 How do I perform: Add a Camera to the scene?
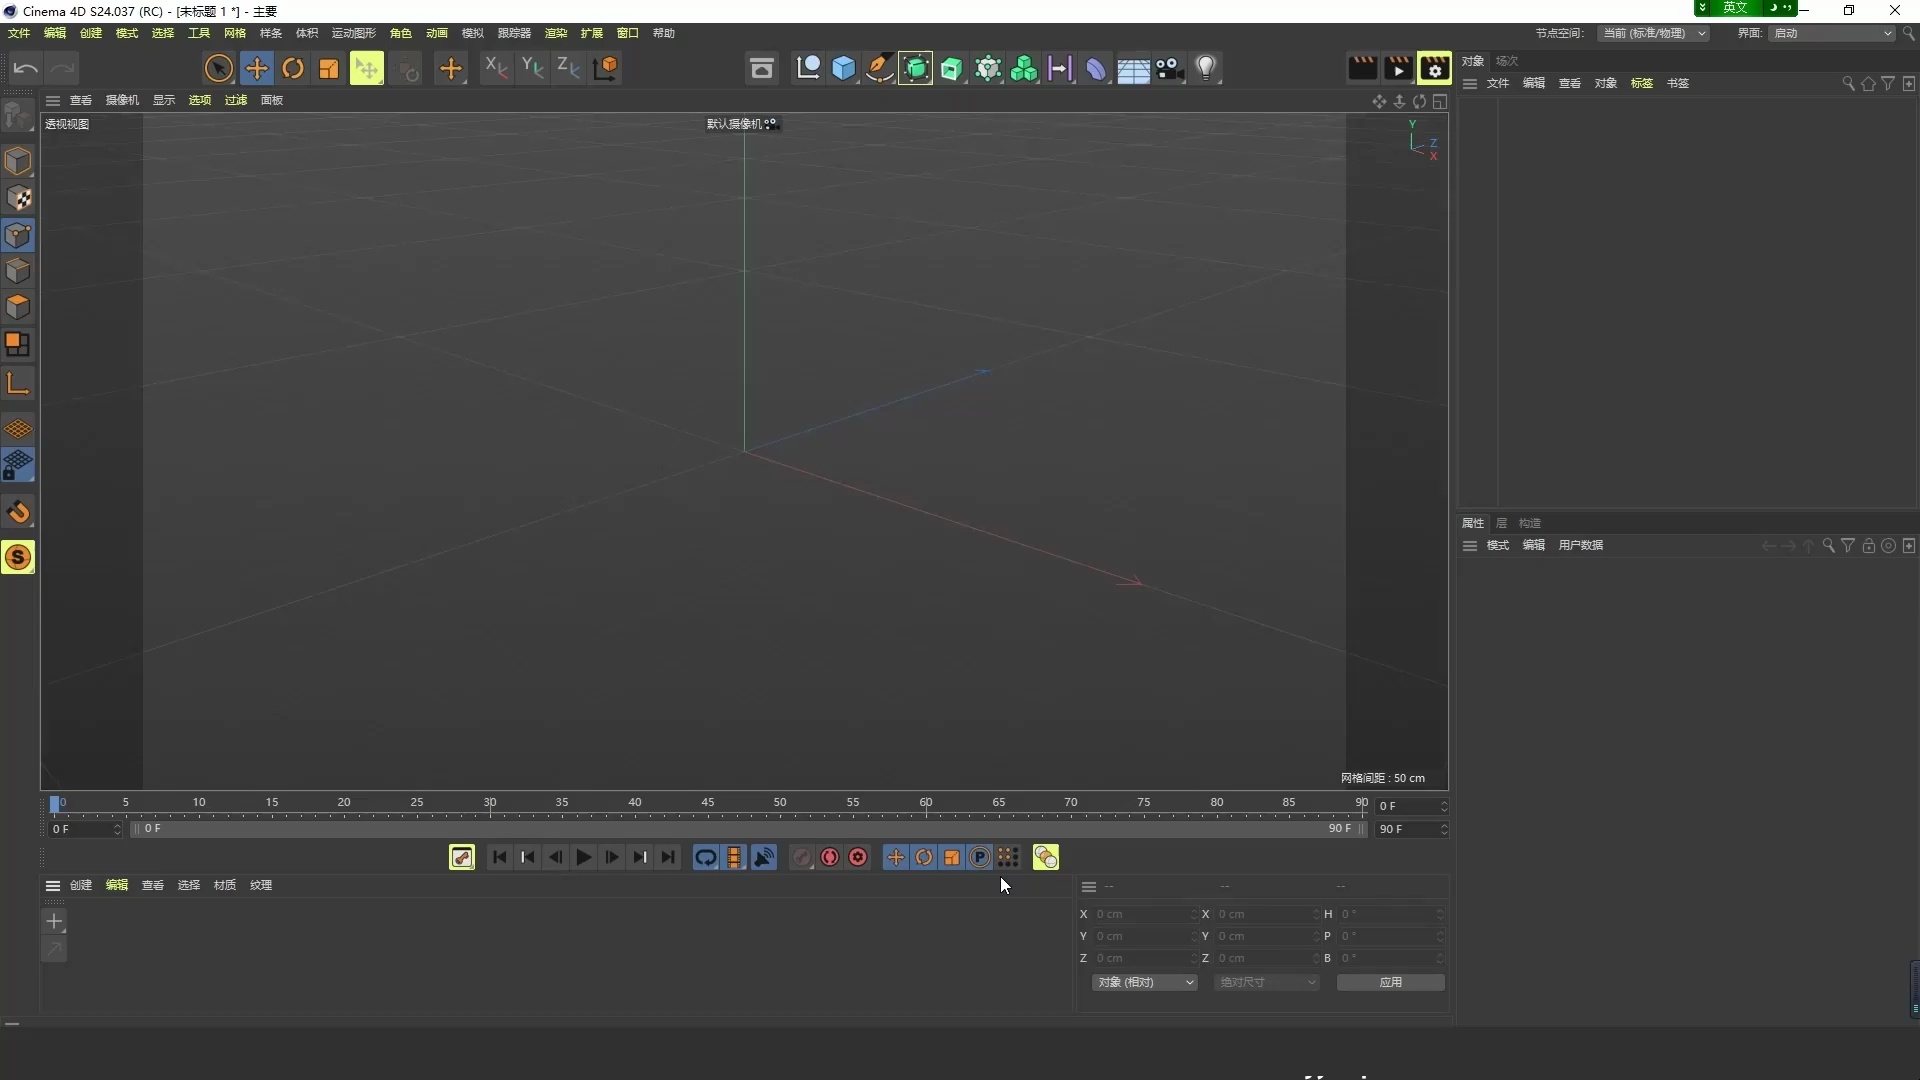point(1170,68)
